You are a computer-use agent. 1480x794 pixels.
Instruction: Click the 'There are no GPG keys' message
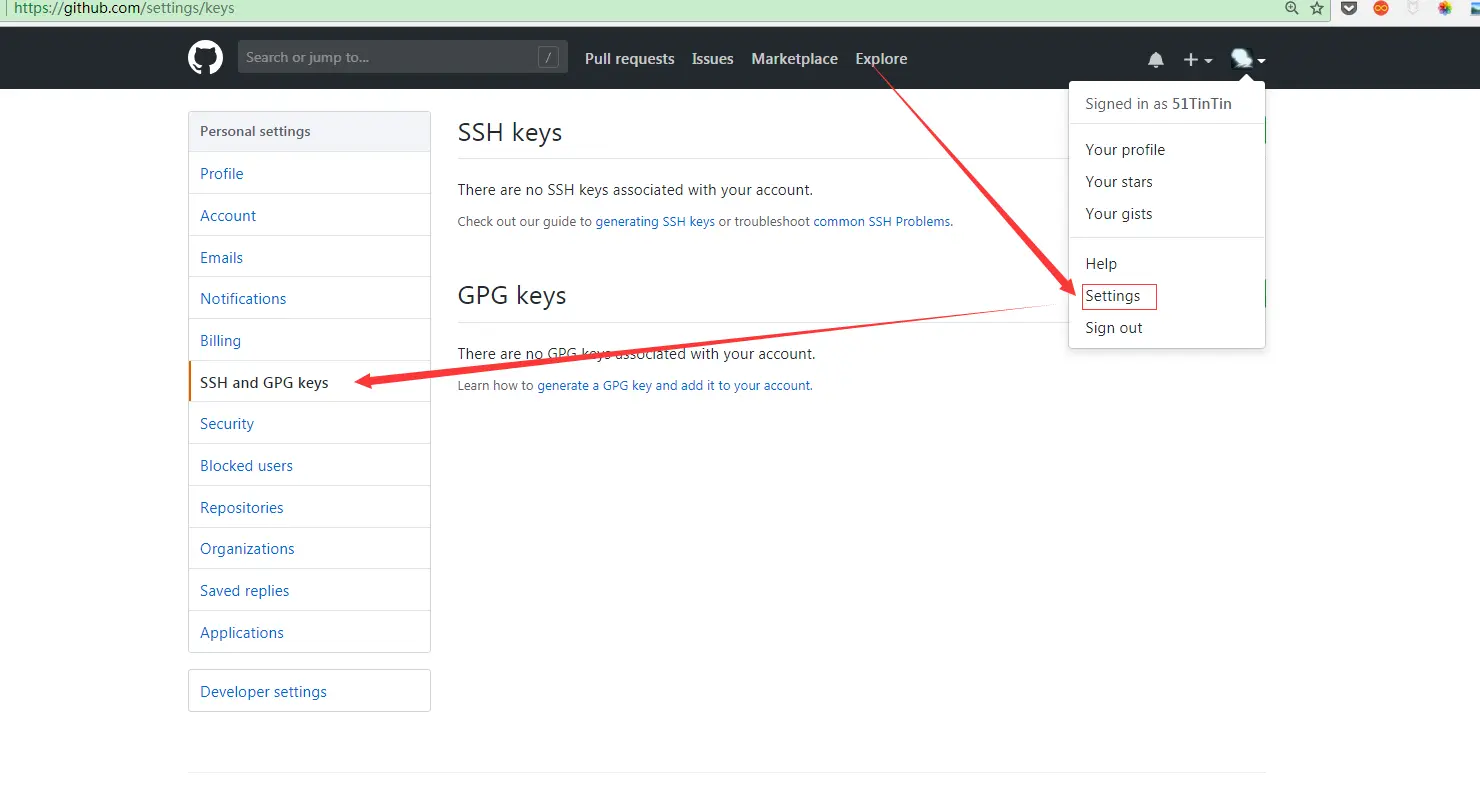pyautogui.click(x=637, y=354)
